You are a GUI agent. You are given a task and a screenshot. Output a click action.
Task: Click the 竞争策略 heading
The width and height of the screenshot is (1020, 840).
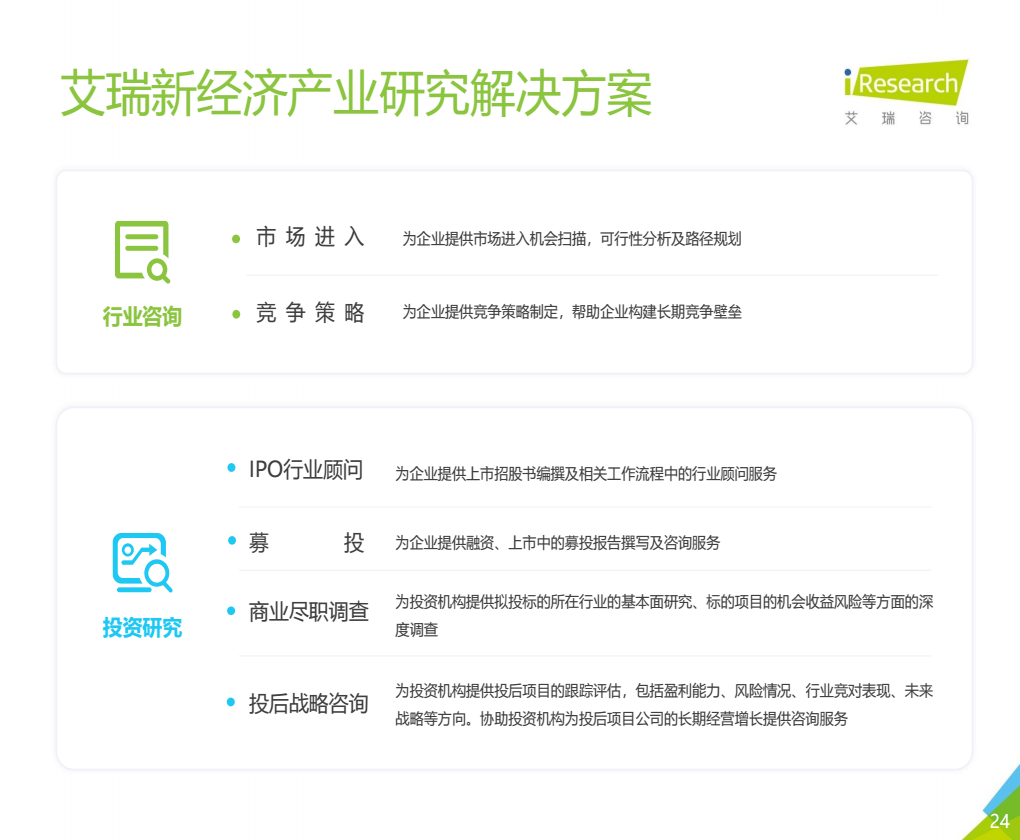(x=310, y=313)
